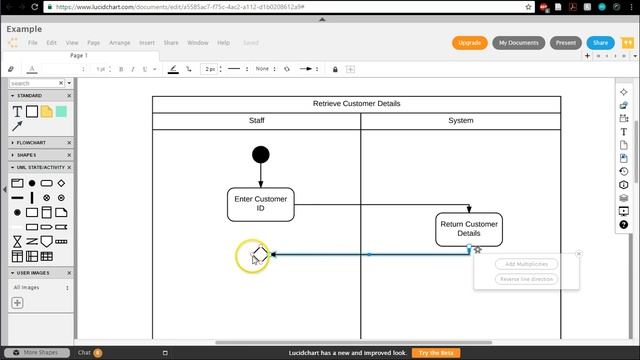Select the three-by-three grid swimlane shape

pos(47,256)
